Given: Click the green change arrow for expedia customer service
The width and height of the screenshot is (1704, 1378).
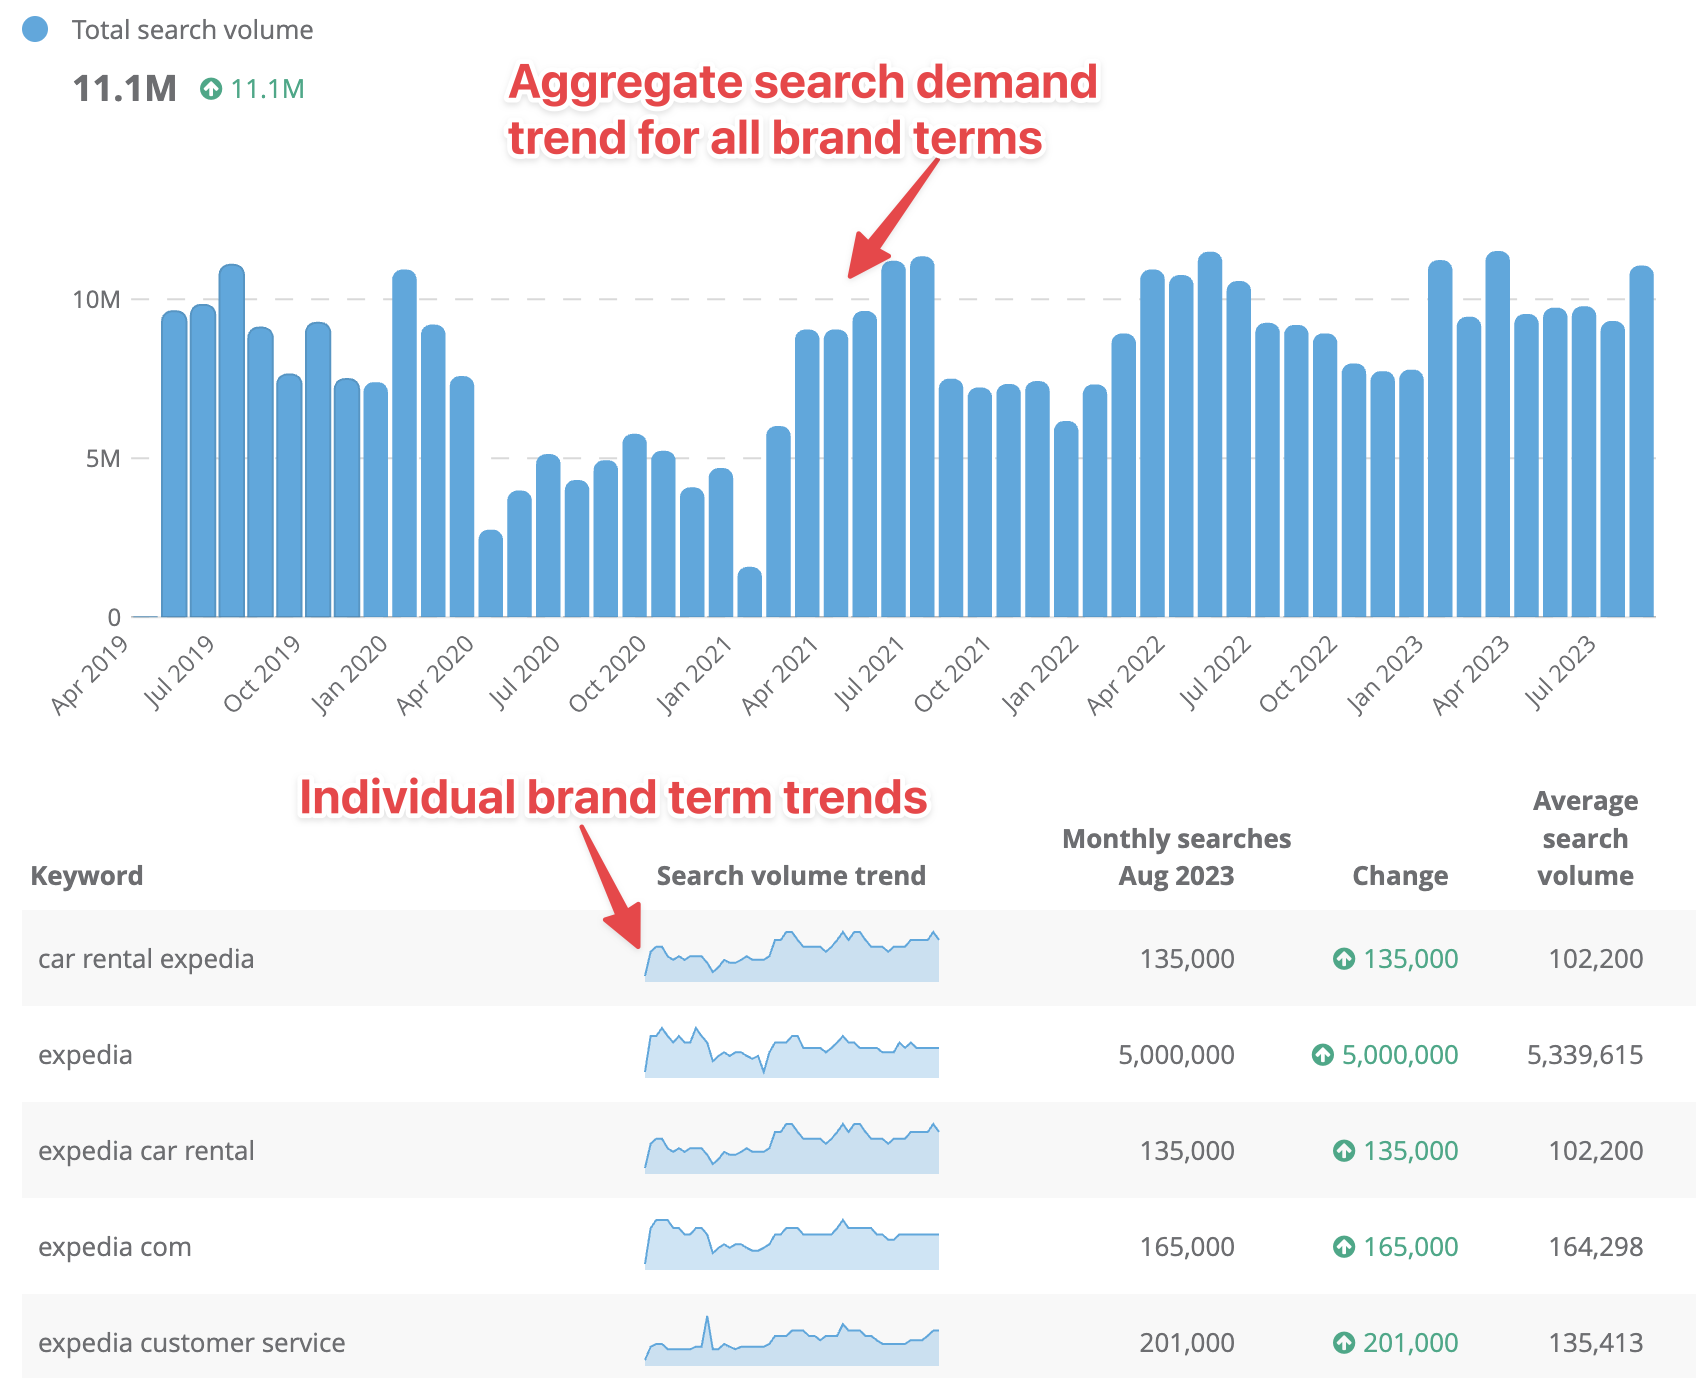Looking at the screenshot, I should (x=1344, y=1343).
